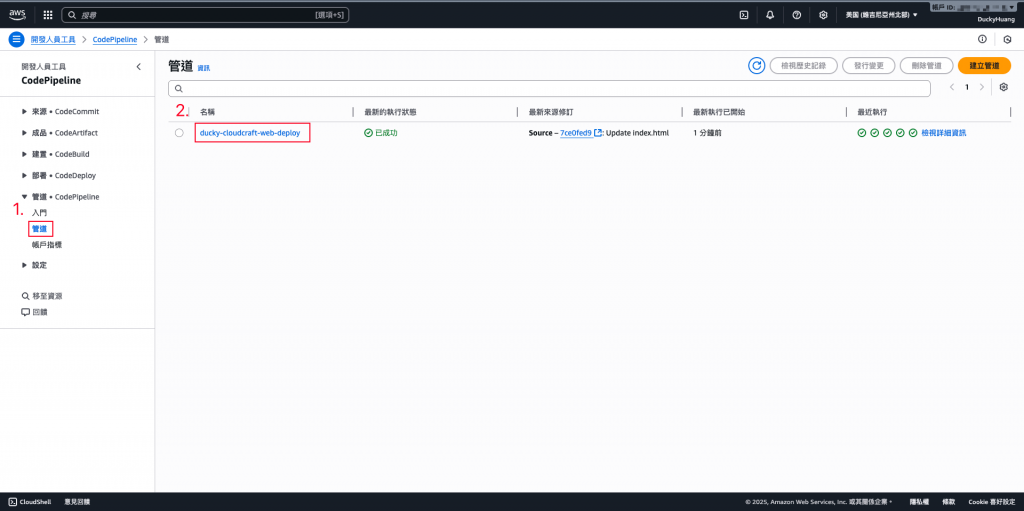Select 管道 in the sidebar
Viewport: 1024px width, 511px height.
(40, 229)
